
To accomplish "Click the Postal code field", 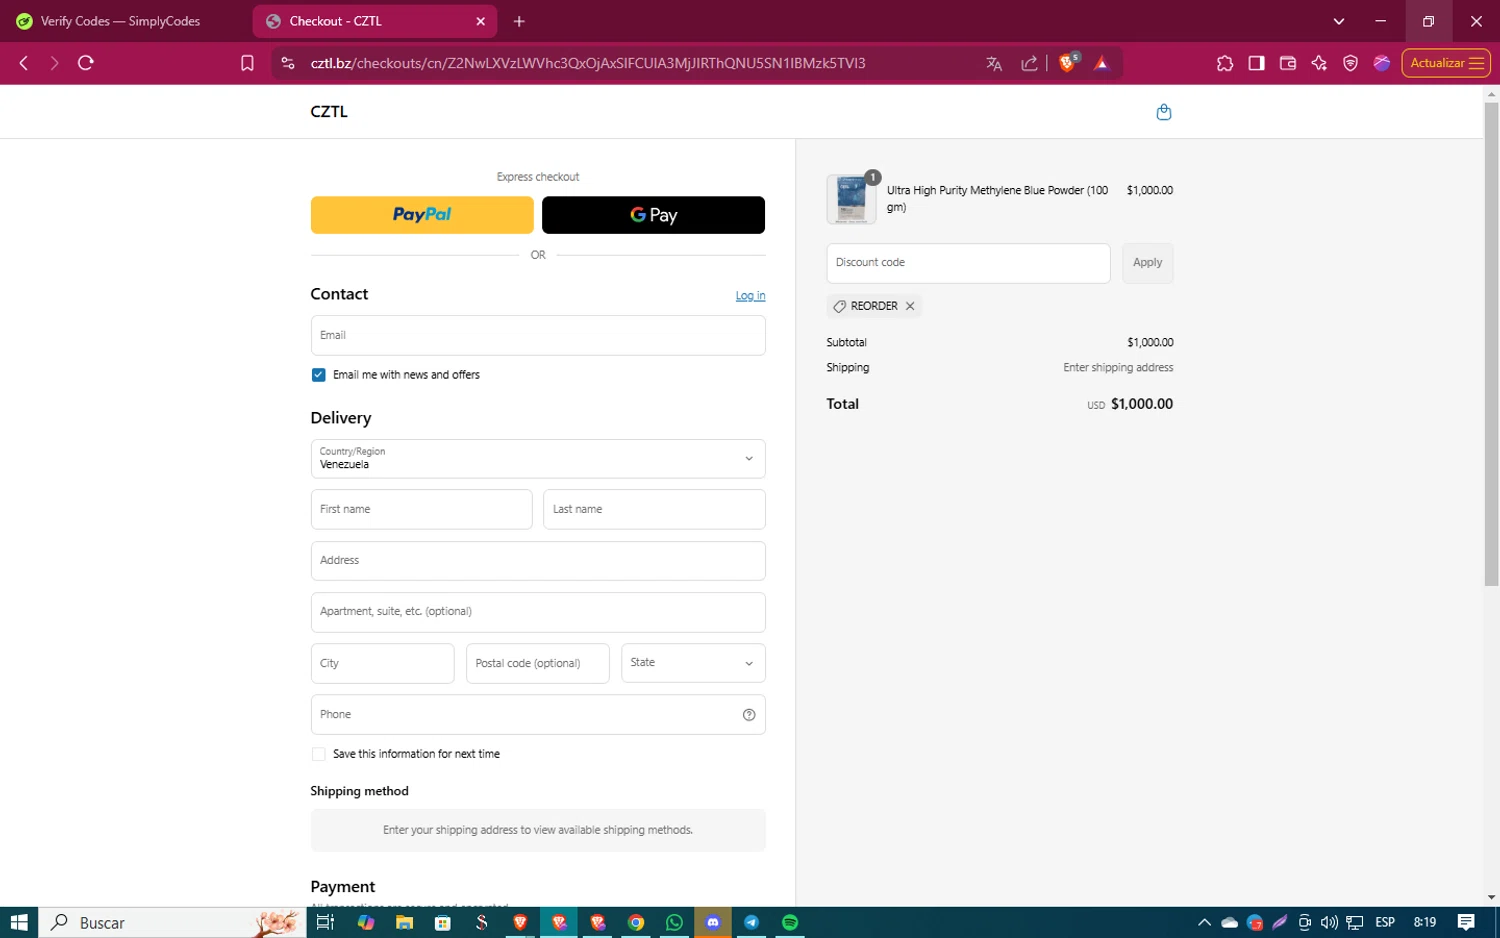I will click(x=538, y=663).
